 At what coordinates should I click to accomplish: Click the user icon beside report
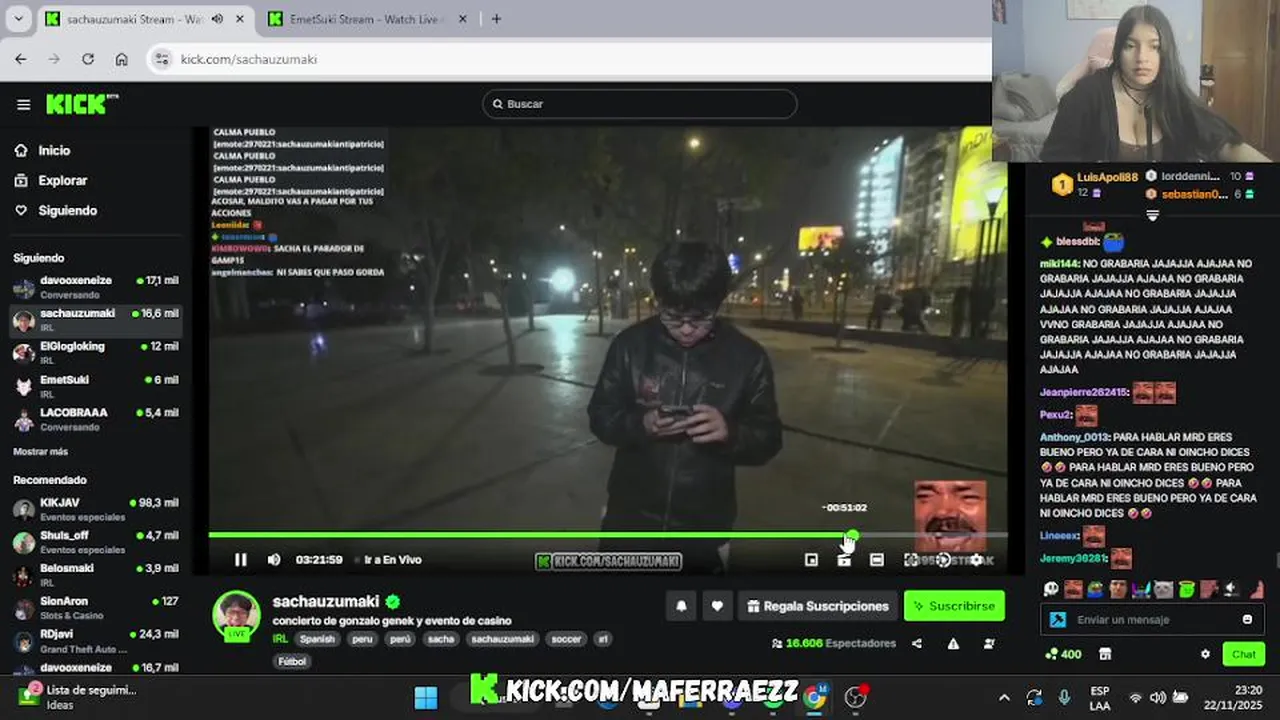coord(989,644)
